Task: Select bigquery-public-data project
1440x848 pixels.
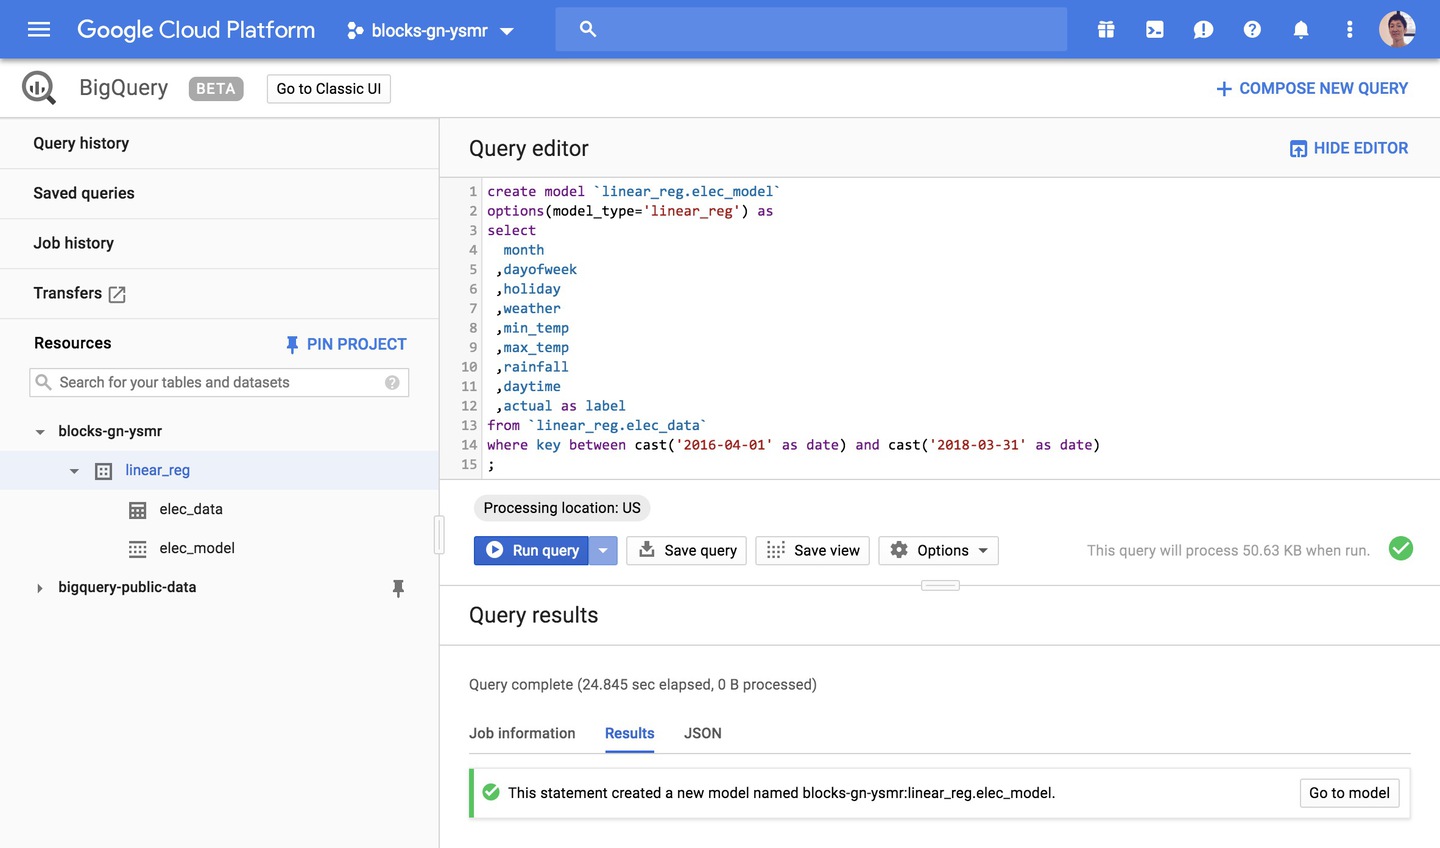Action: coord(127,587)
